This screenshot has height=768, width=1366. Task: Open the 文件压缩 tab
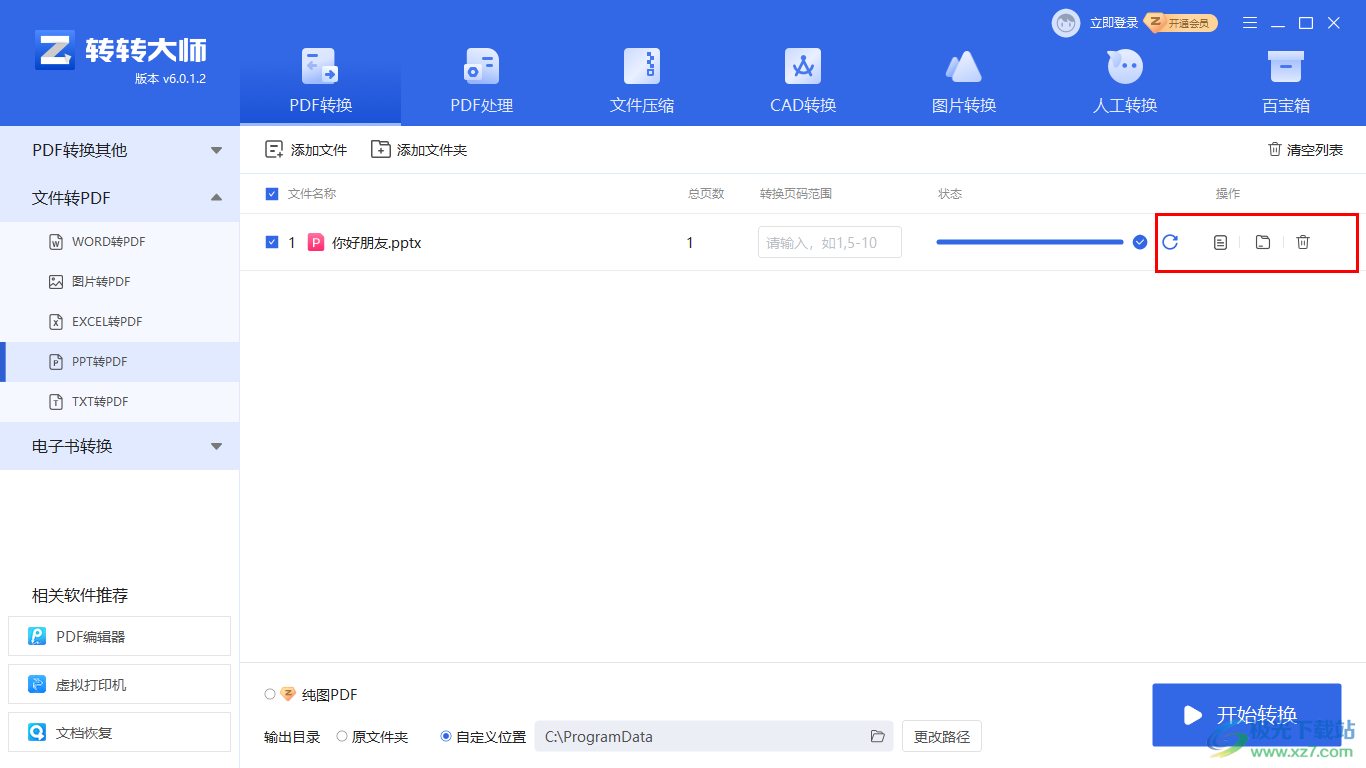point(642,80)
